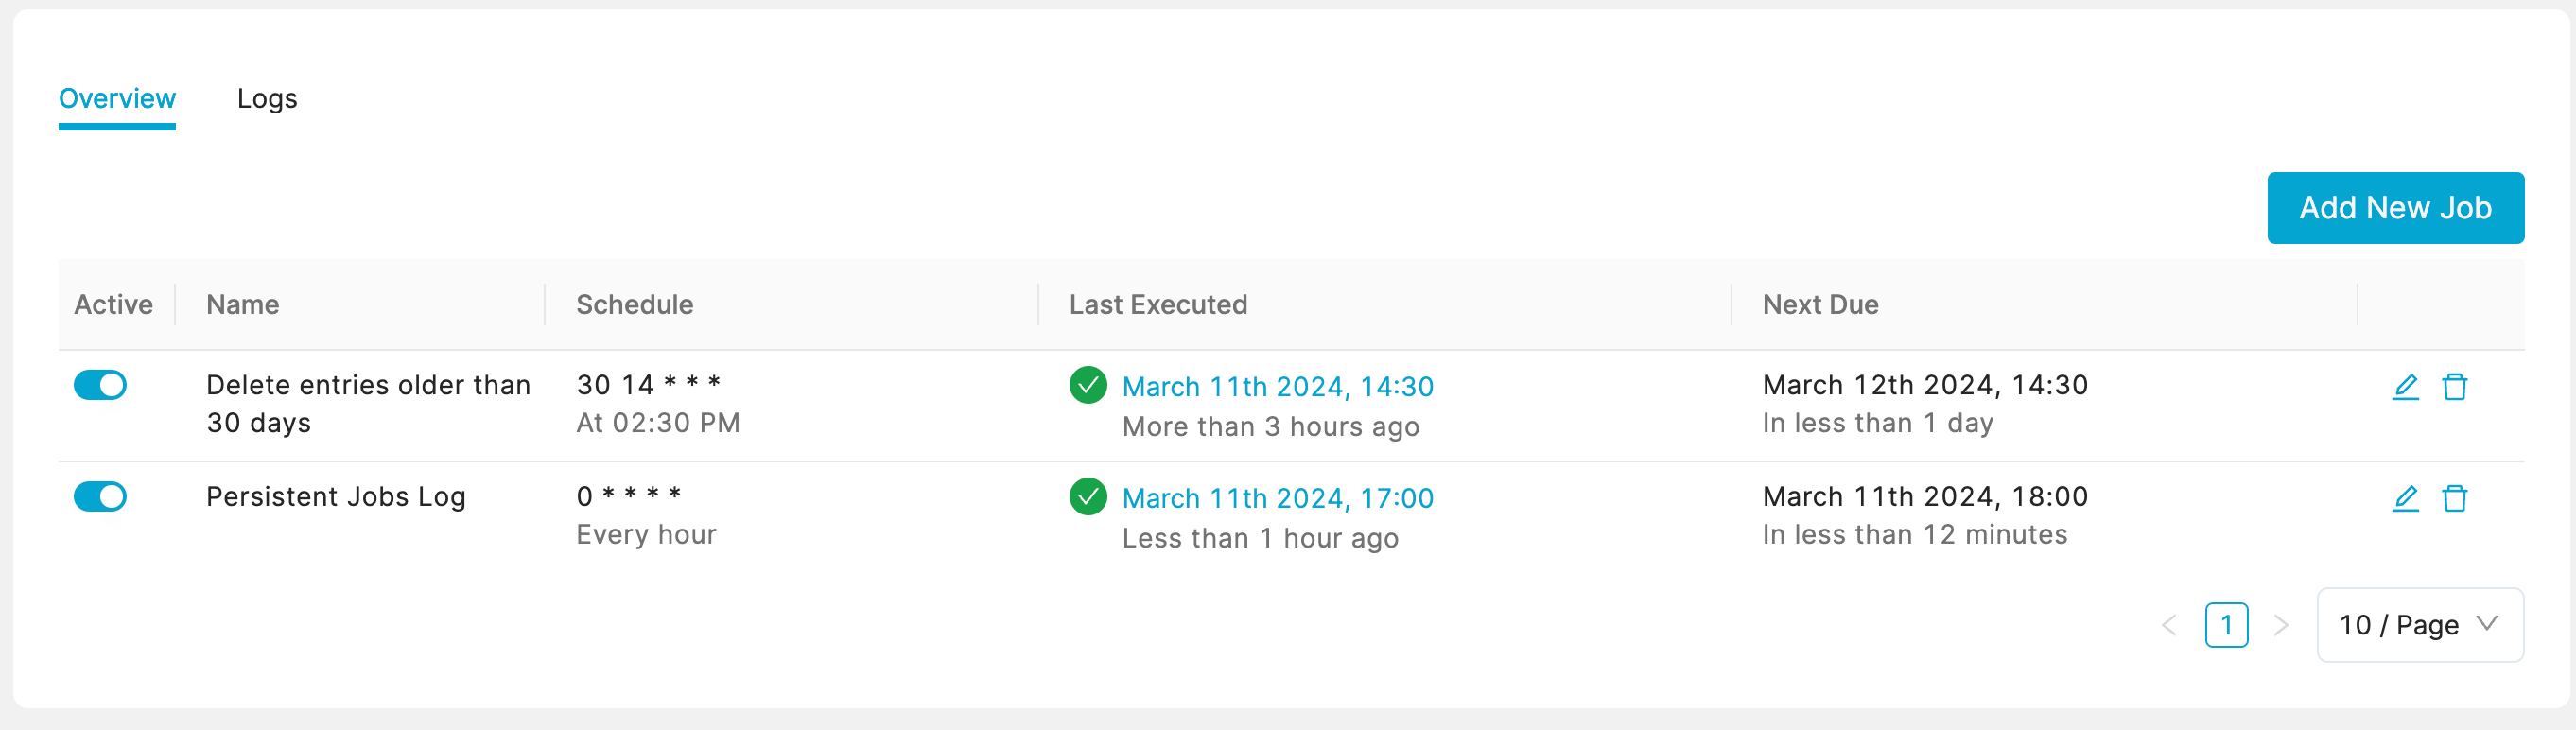
Task: Edit the Delete entries older than 30 days job
Action: [x=2405, y=387]
